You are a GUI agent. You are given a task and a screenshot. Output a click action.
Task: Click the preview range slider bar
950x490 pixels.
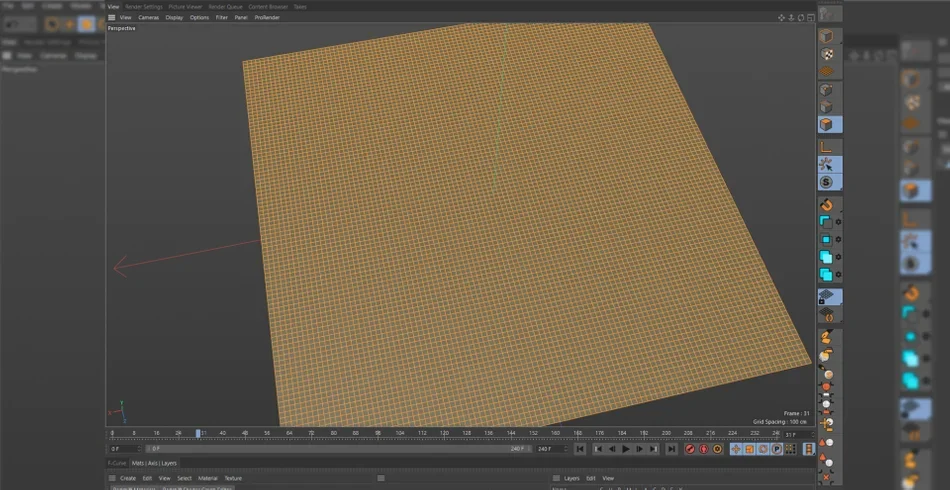(337, 449)
